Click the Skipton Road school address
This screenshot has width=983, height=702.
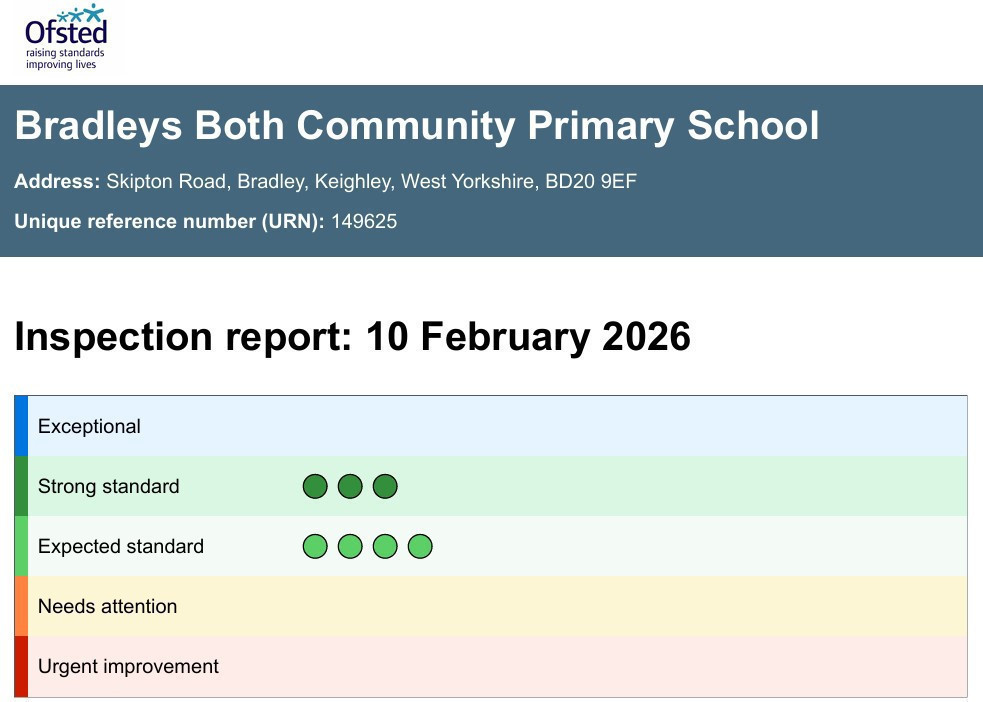(x=371, y=182)
